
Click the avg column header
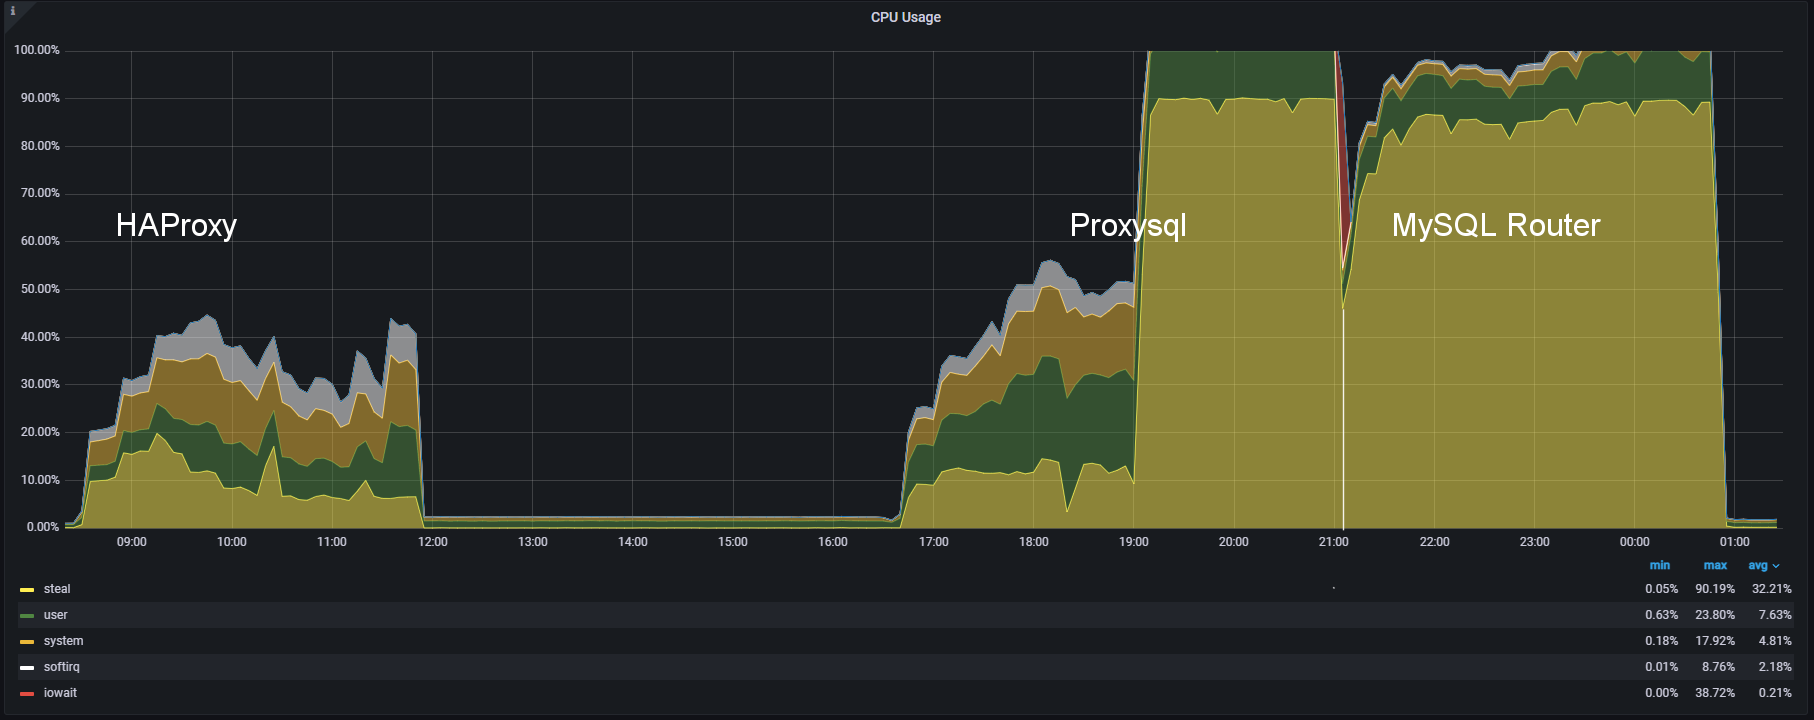(x=1757, y=565)
